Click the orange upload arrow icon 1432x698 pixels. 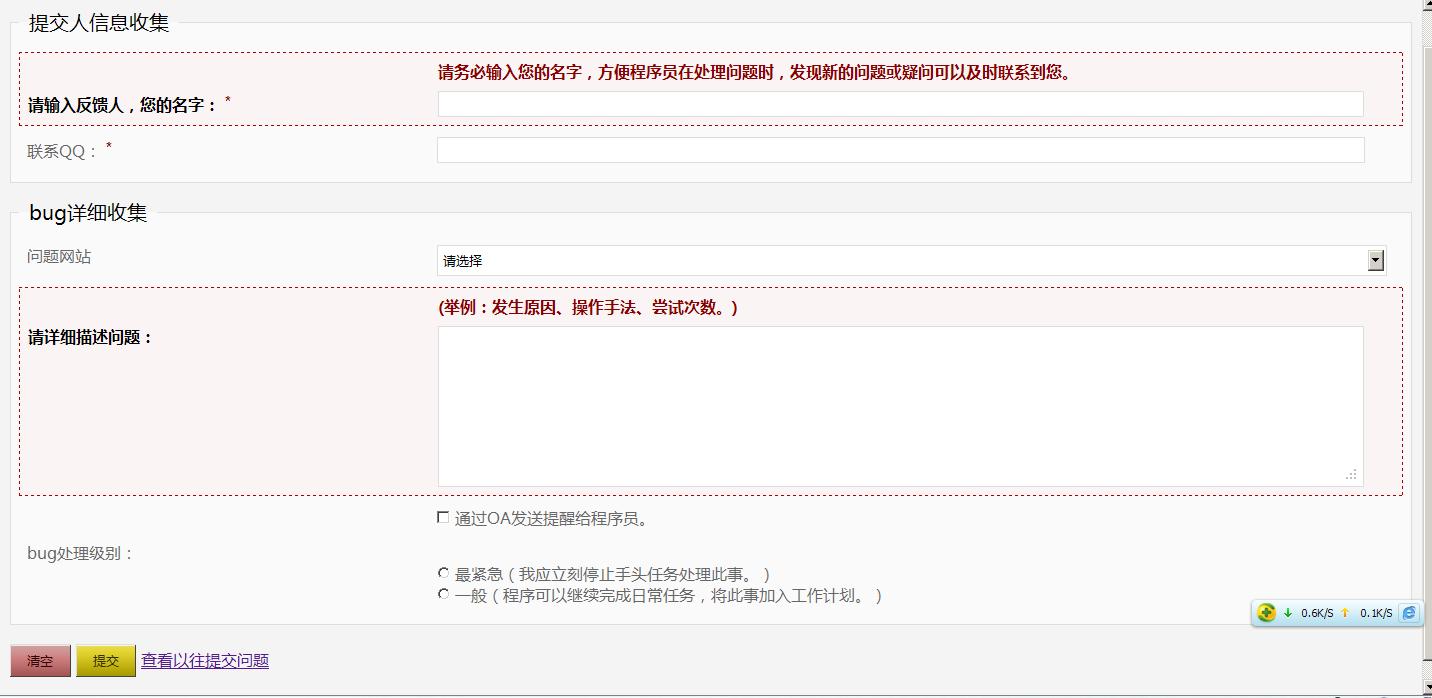pos(1345,613)
